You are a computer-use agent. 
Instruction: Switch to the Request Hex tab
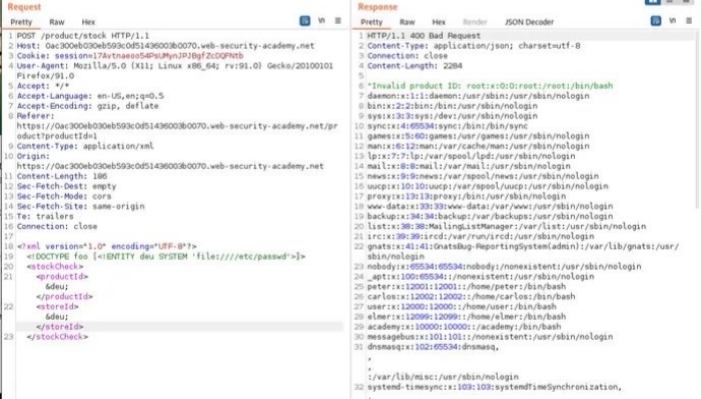tap(88, 22)
